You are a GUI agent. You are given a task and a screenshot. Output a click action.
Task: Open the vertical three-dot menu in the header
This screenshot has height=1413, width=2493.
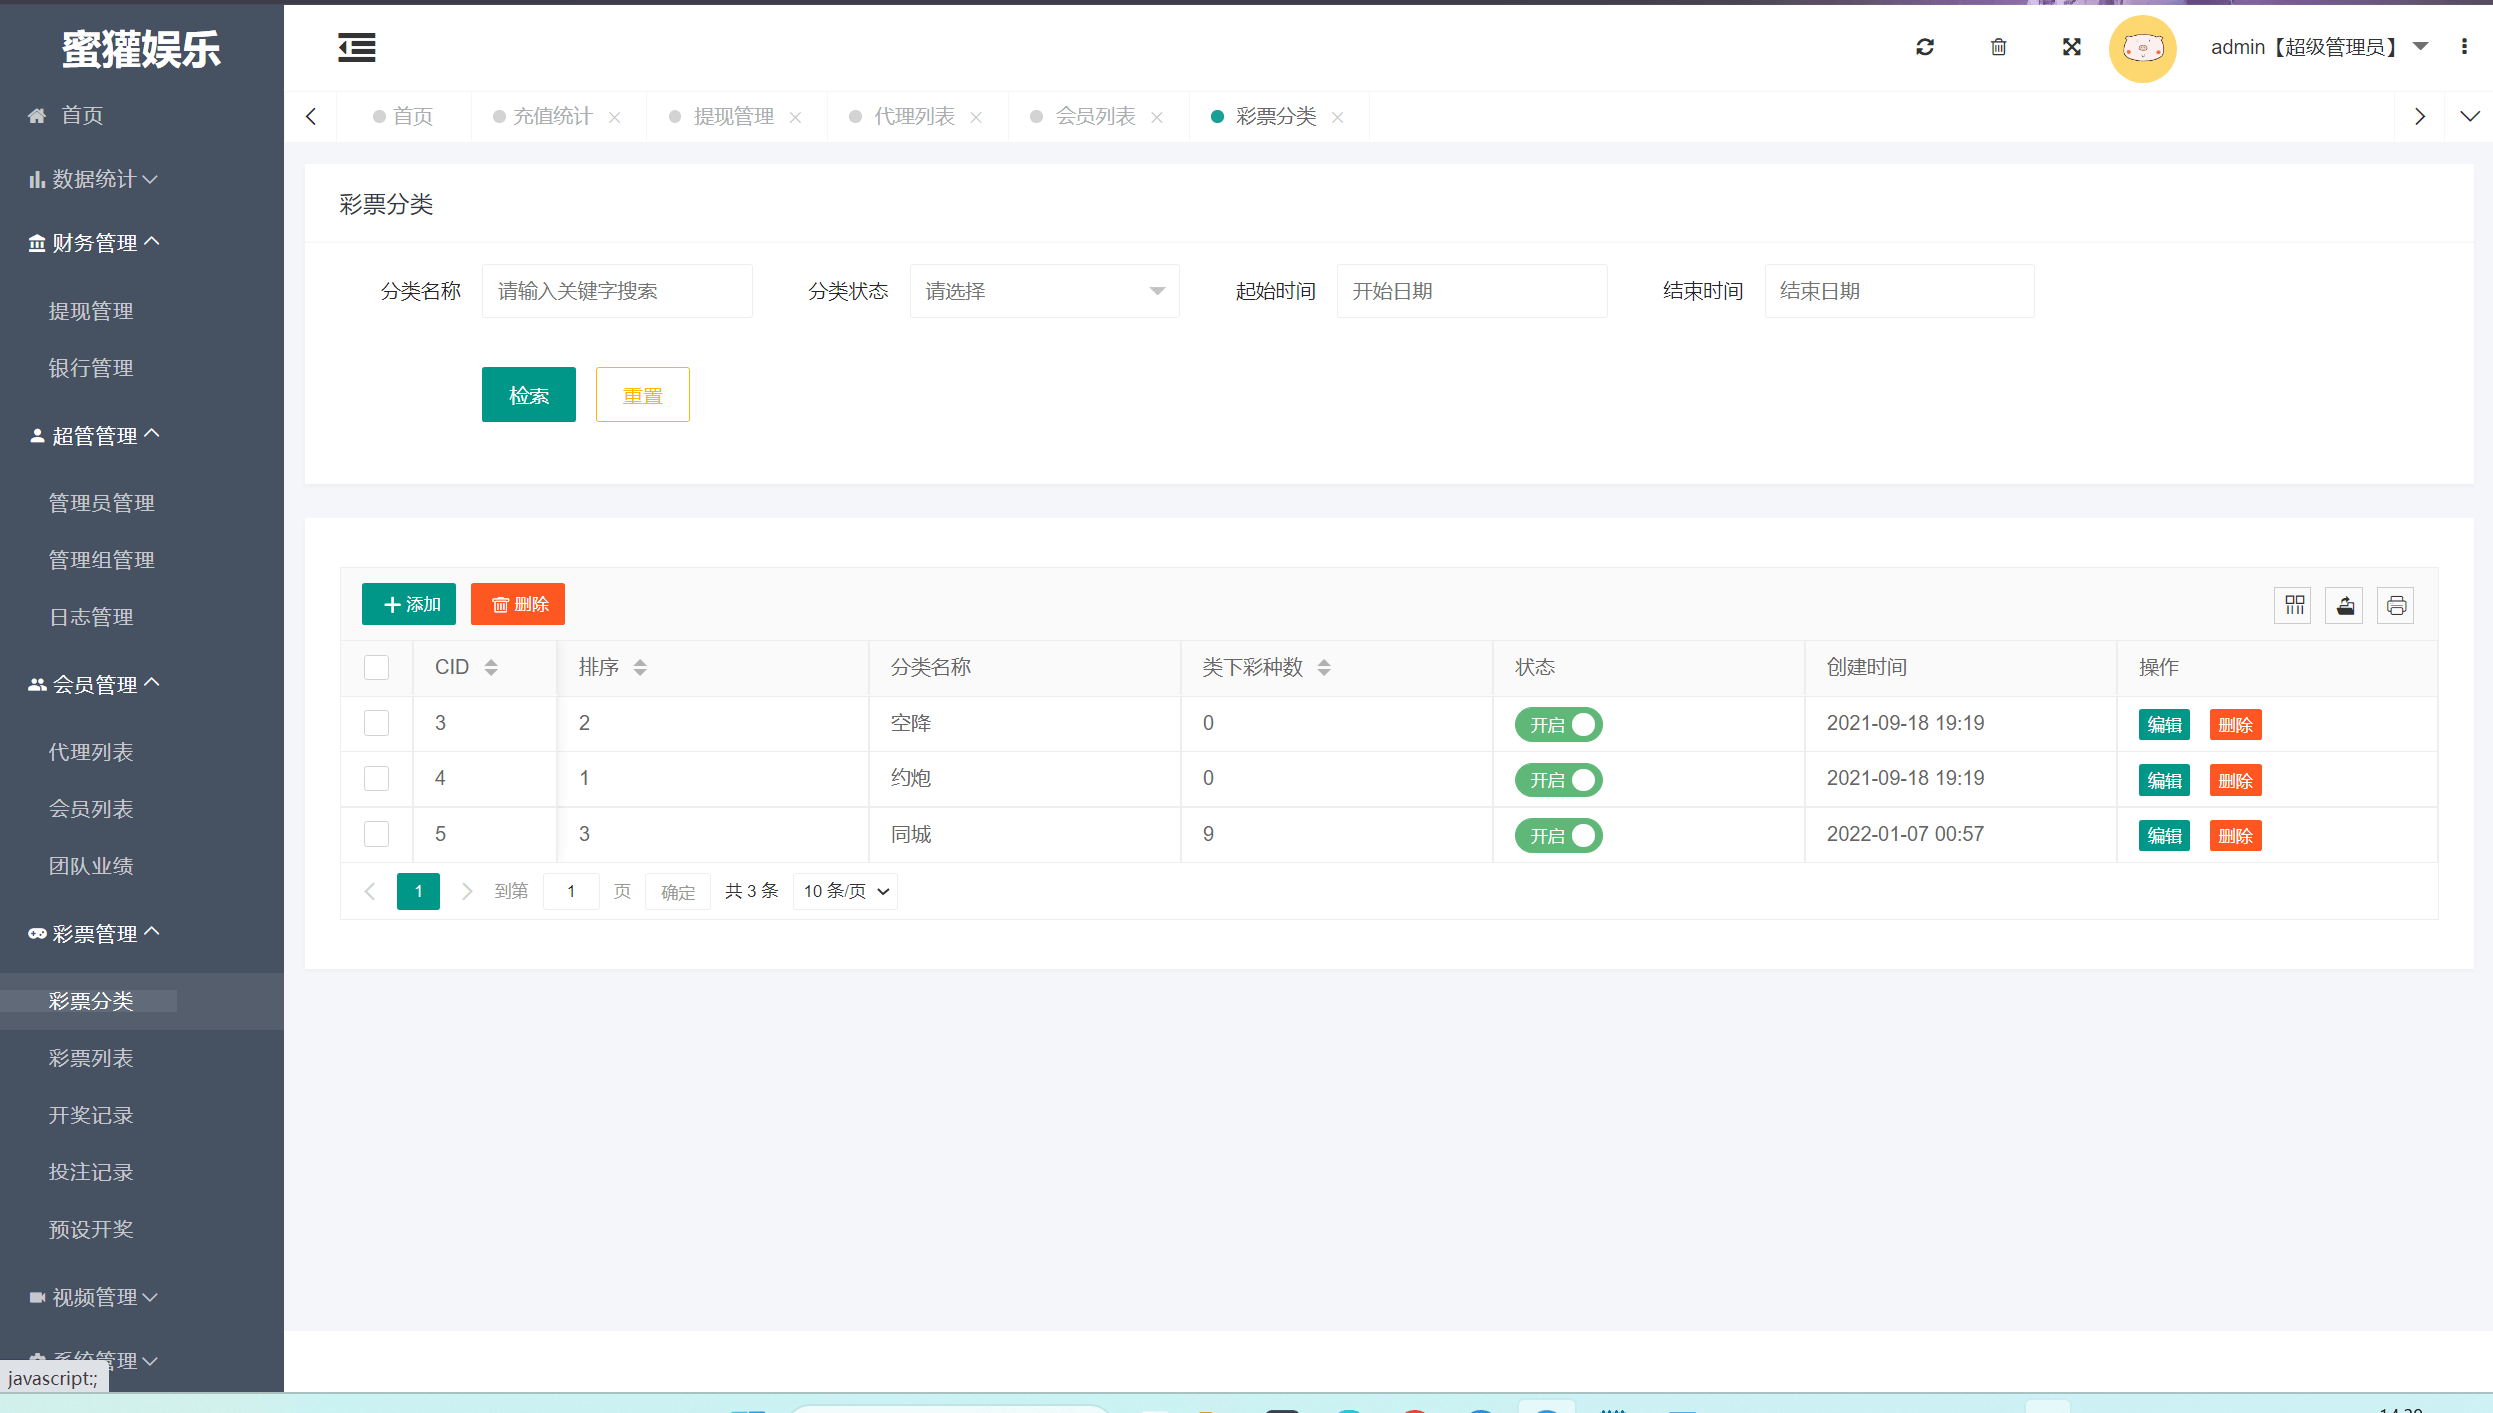2464,47
